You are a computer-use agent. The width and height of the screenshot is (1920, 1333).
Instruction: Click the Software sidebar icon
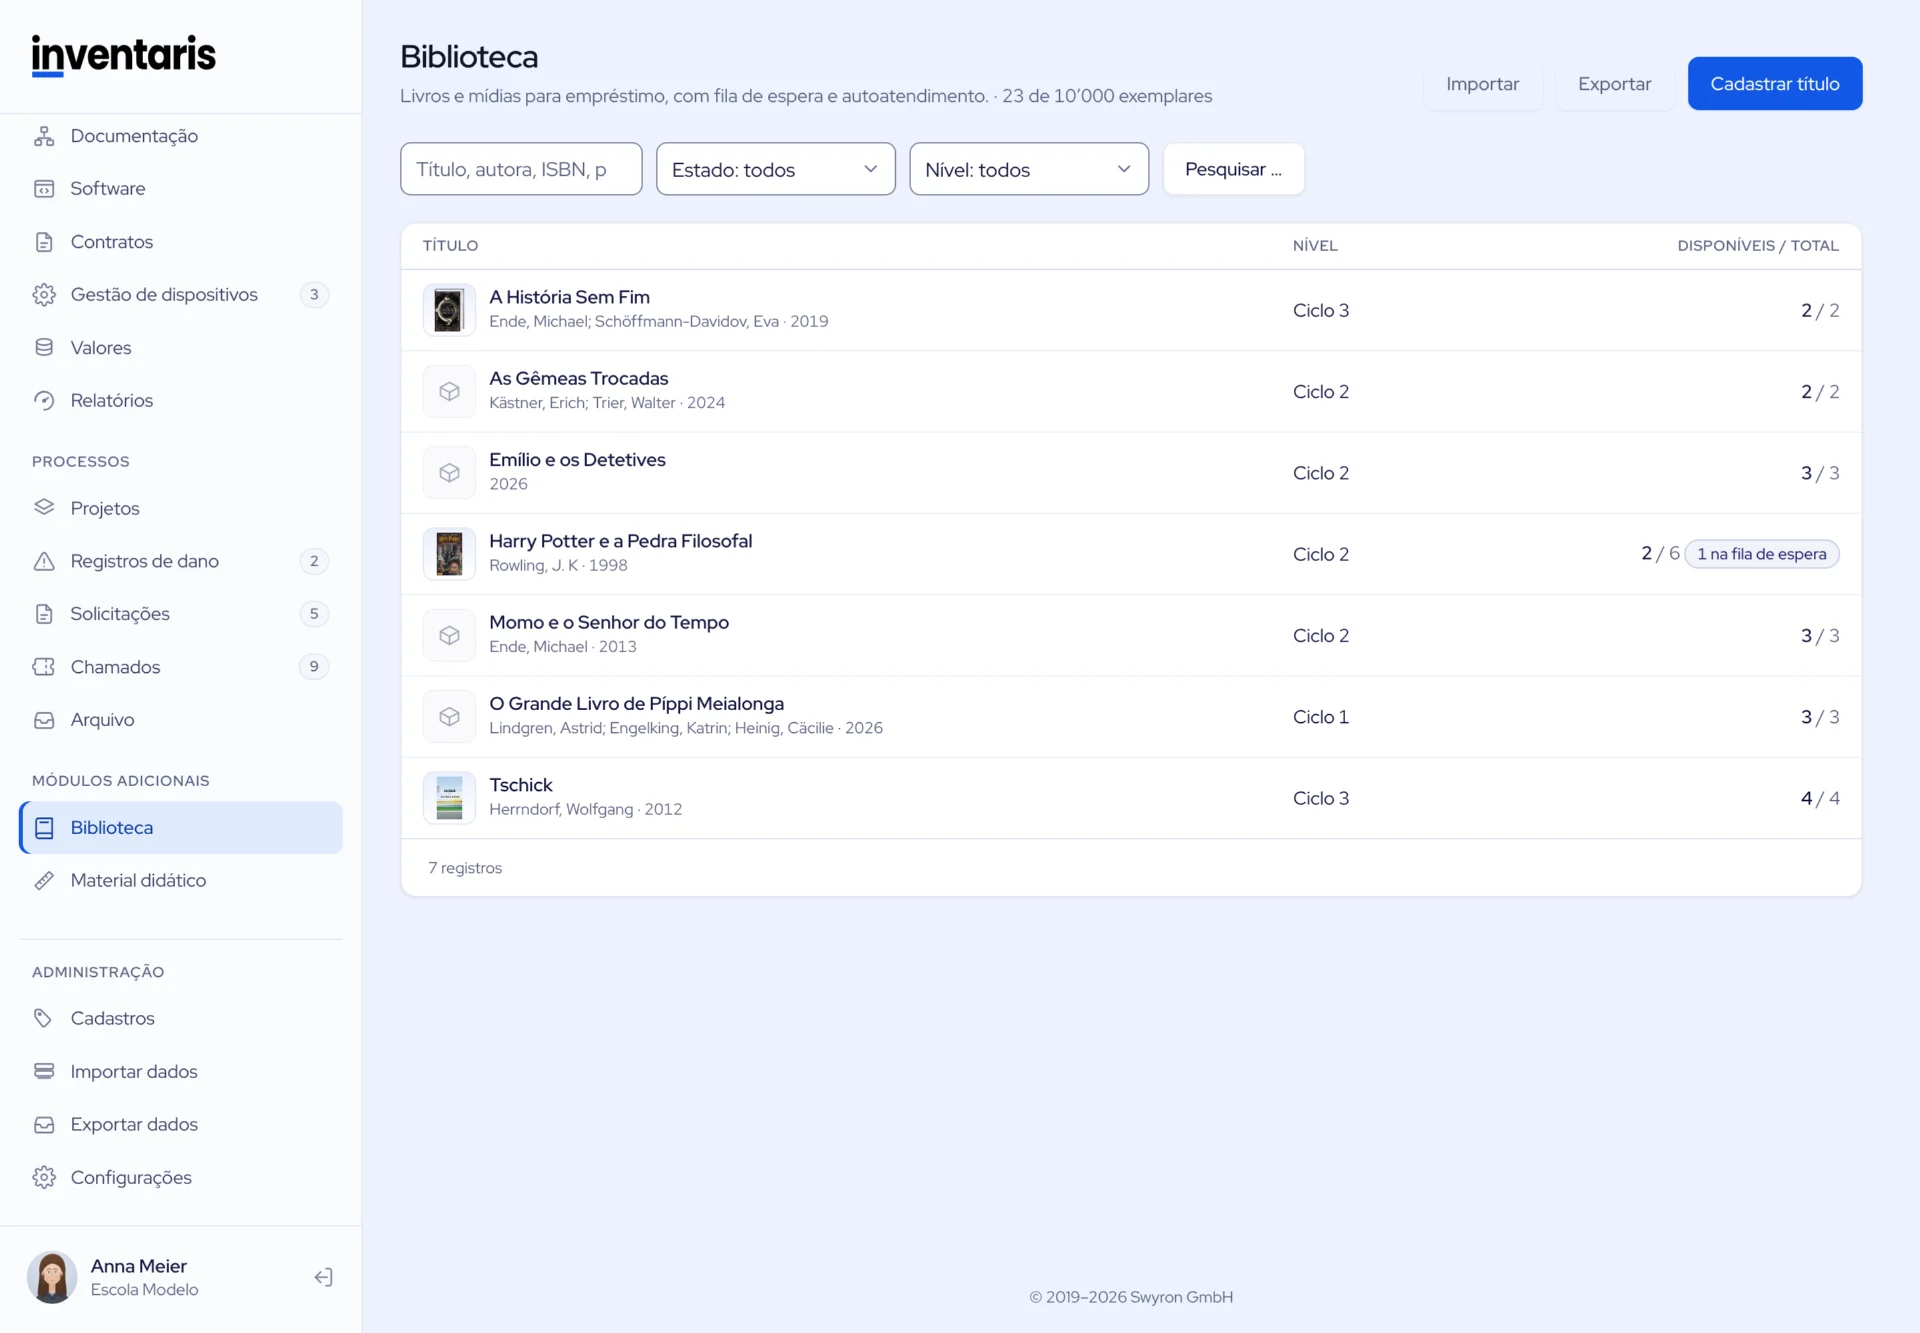(44, 189)
